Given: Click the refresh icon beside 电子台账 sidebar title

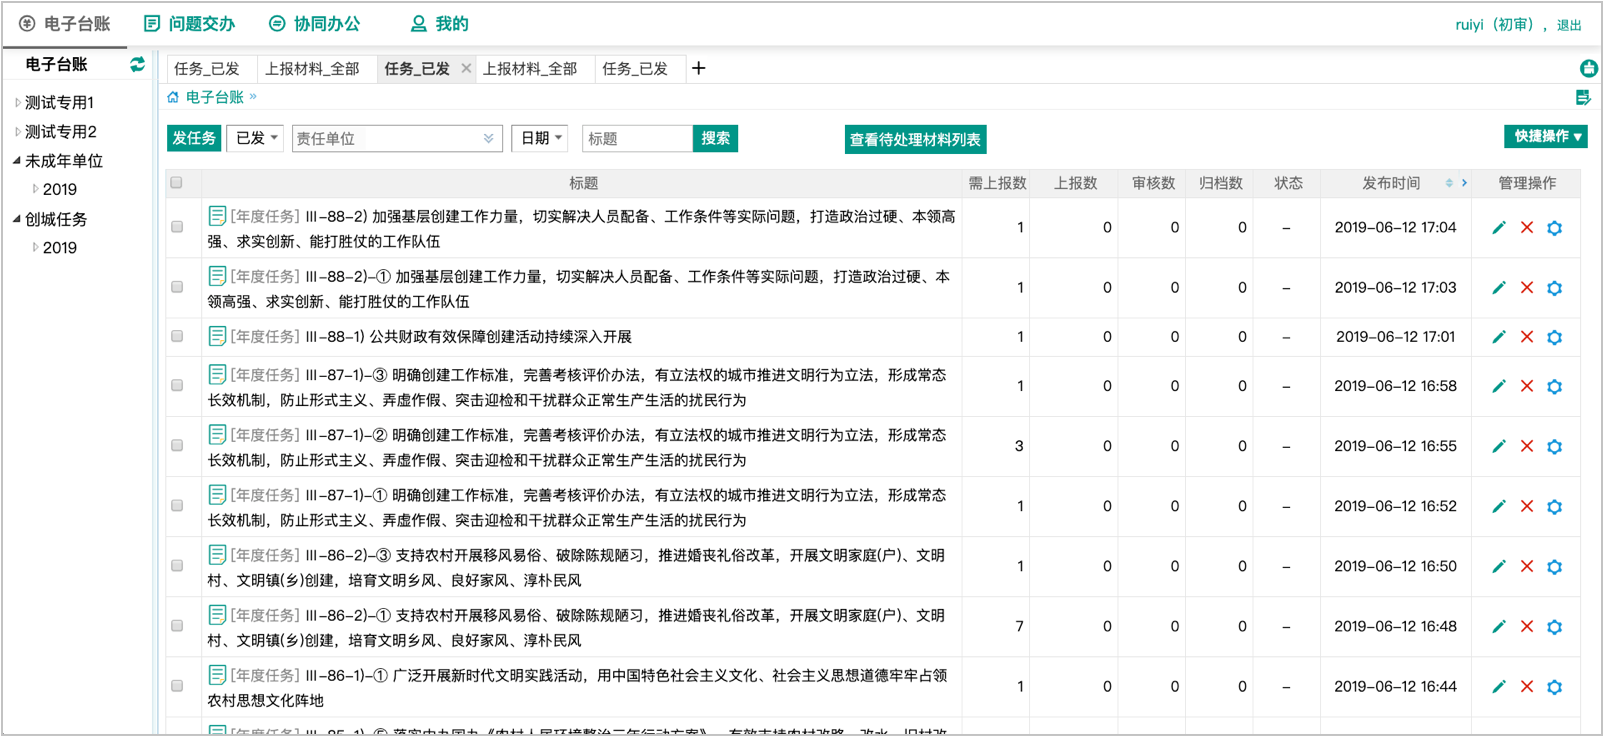Looking at the screenshot, I should click(137, 64).
